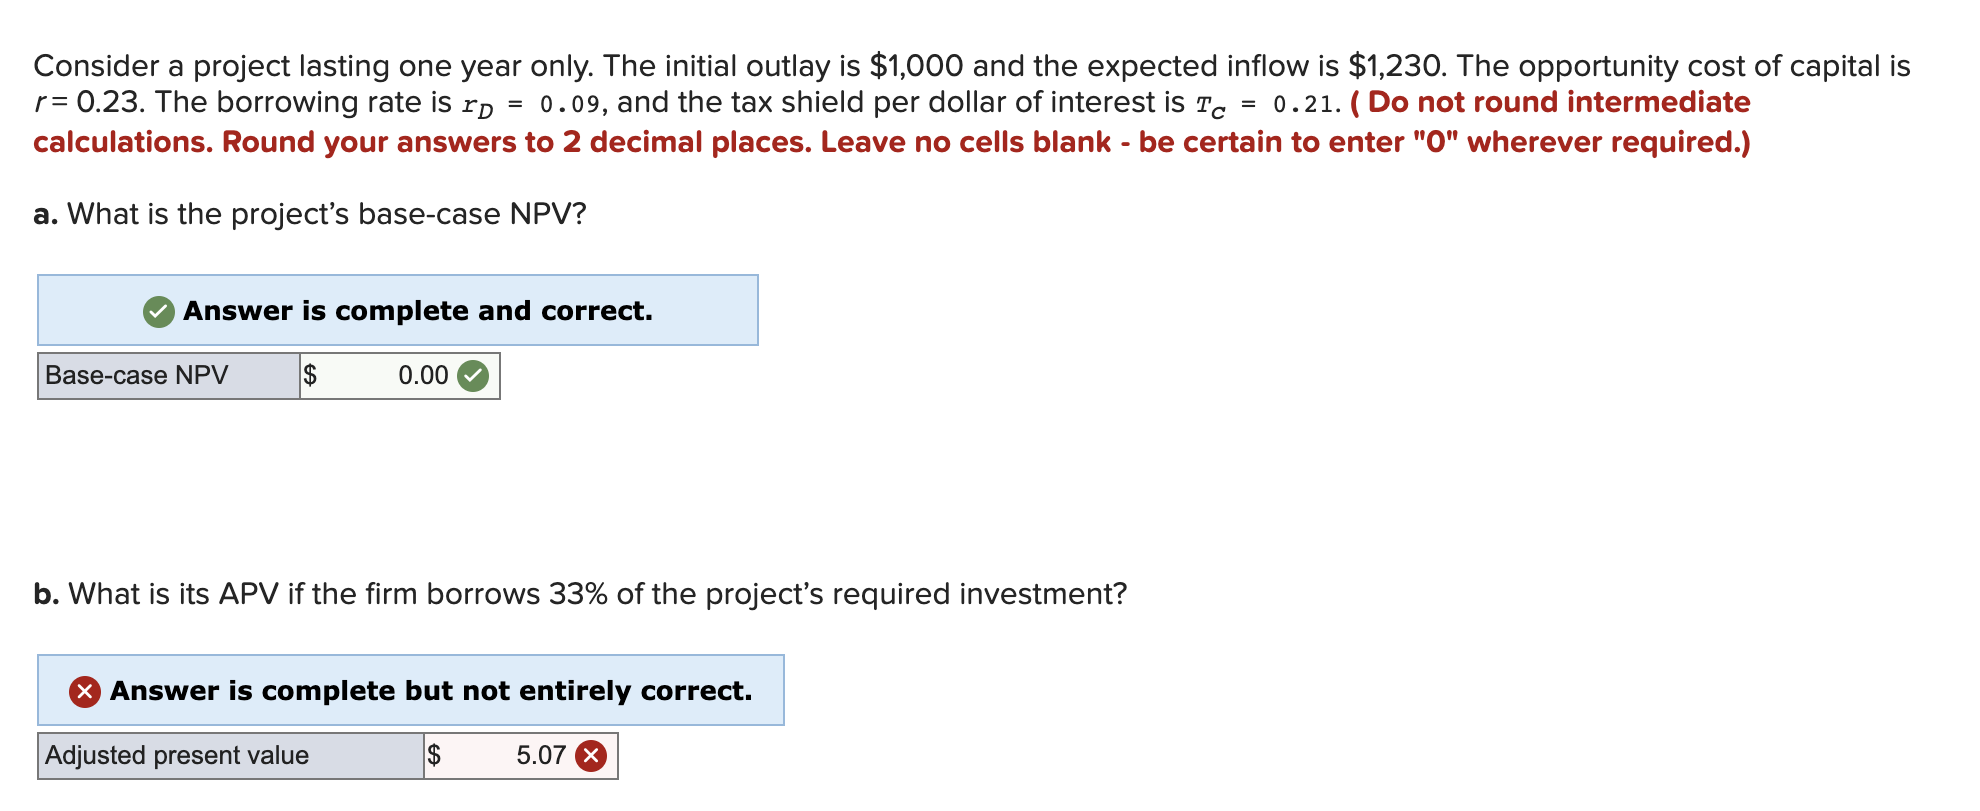Image resolution: width=1980 pixels, height=811 pixels.
Task: Click the red X beside Answer is complete but not entirely correct
Action: pos(84,691)
